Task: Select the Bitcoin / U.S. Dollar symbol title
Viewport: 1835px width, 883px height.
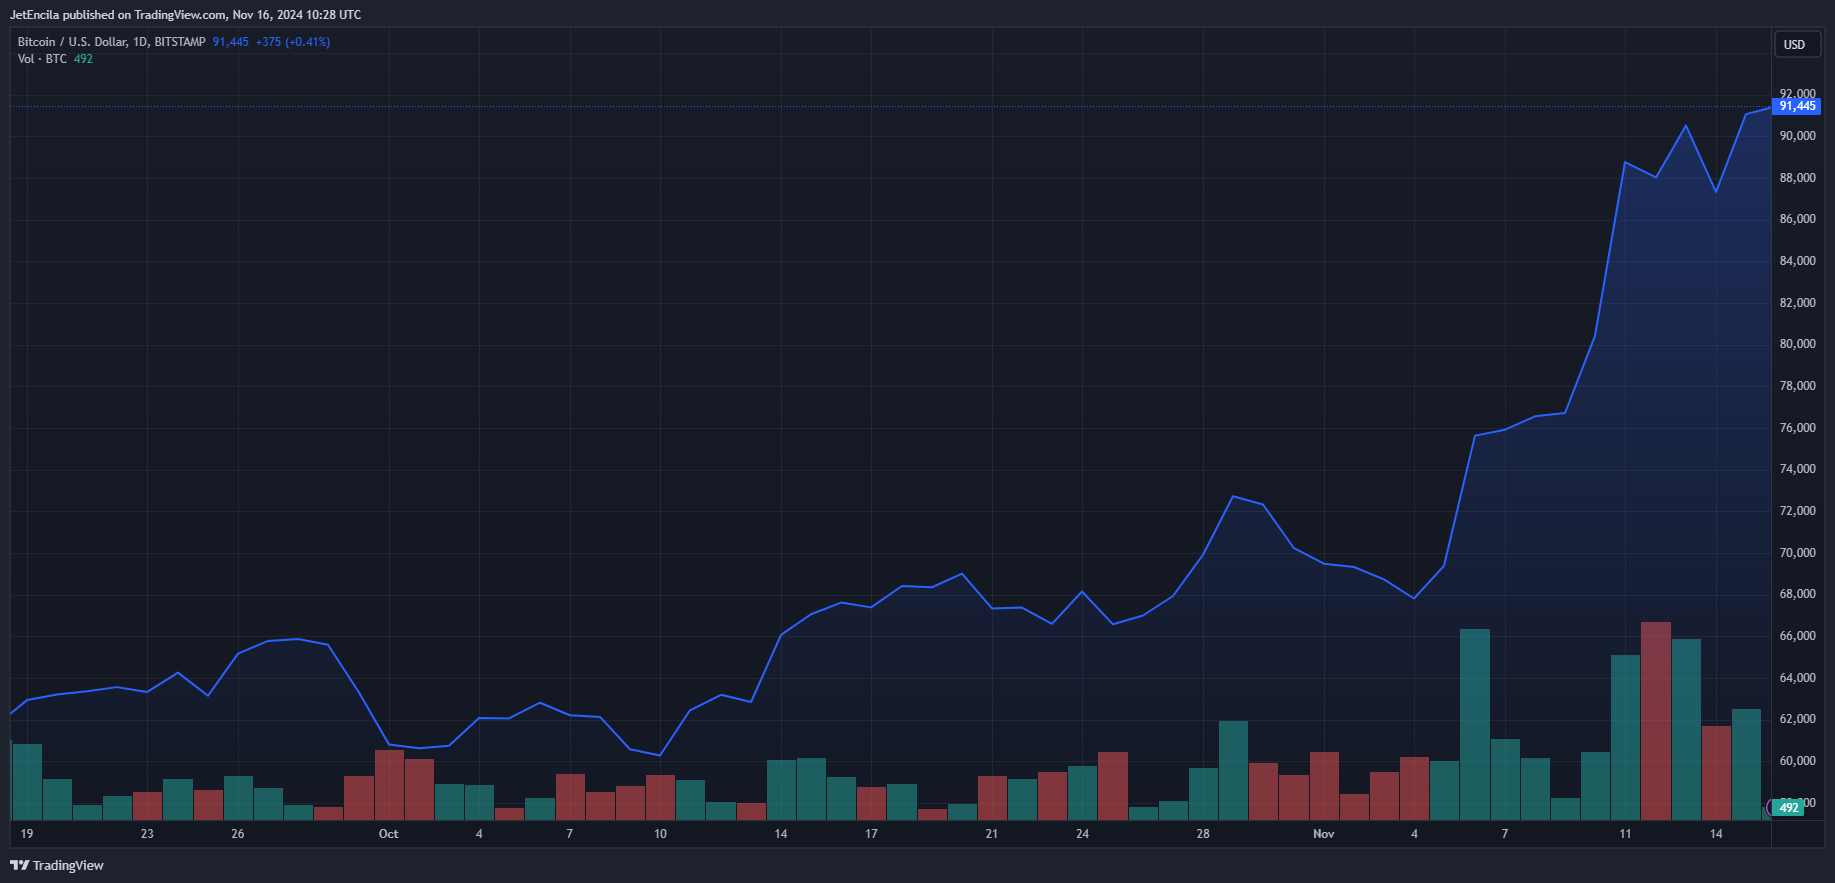Action: pyautogui.click(x=111, y=42)
